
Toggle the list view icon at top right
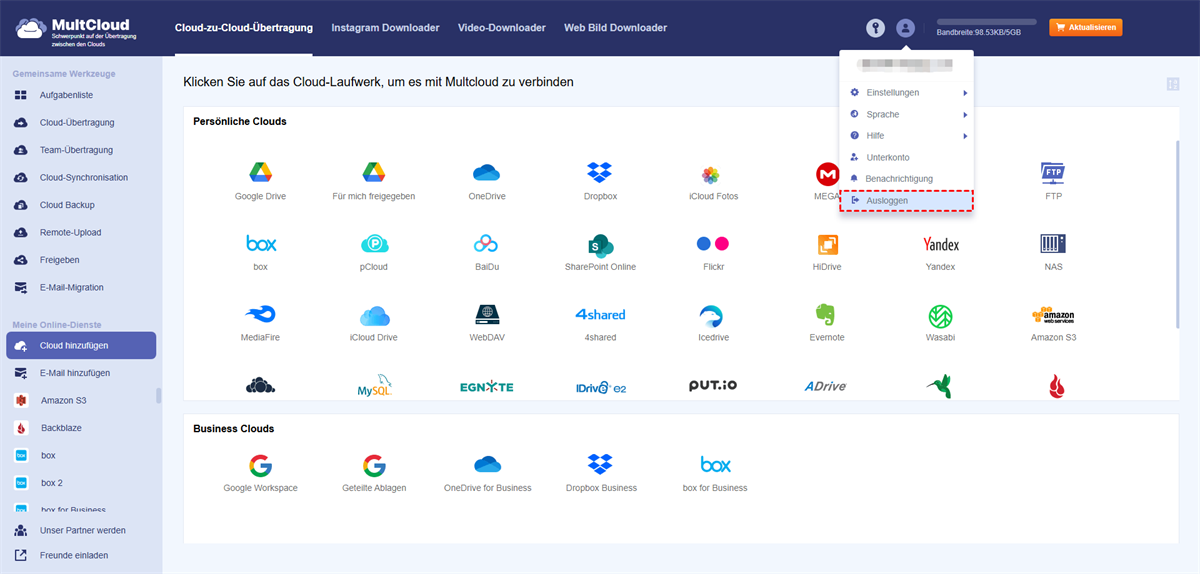coord(1173,84)
